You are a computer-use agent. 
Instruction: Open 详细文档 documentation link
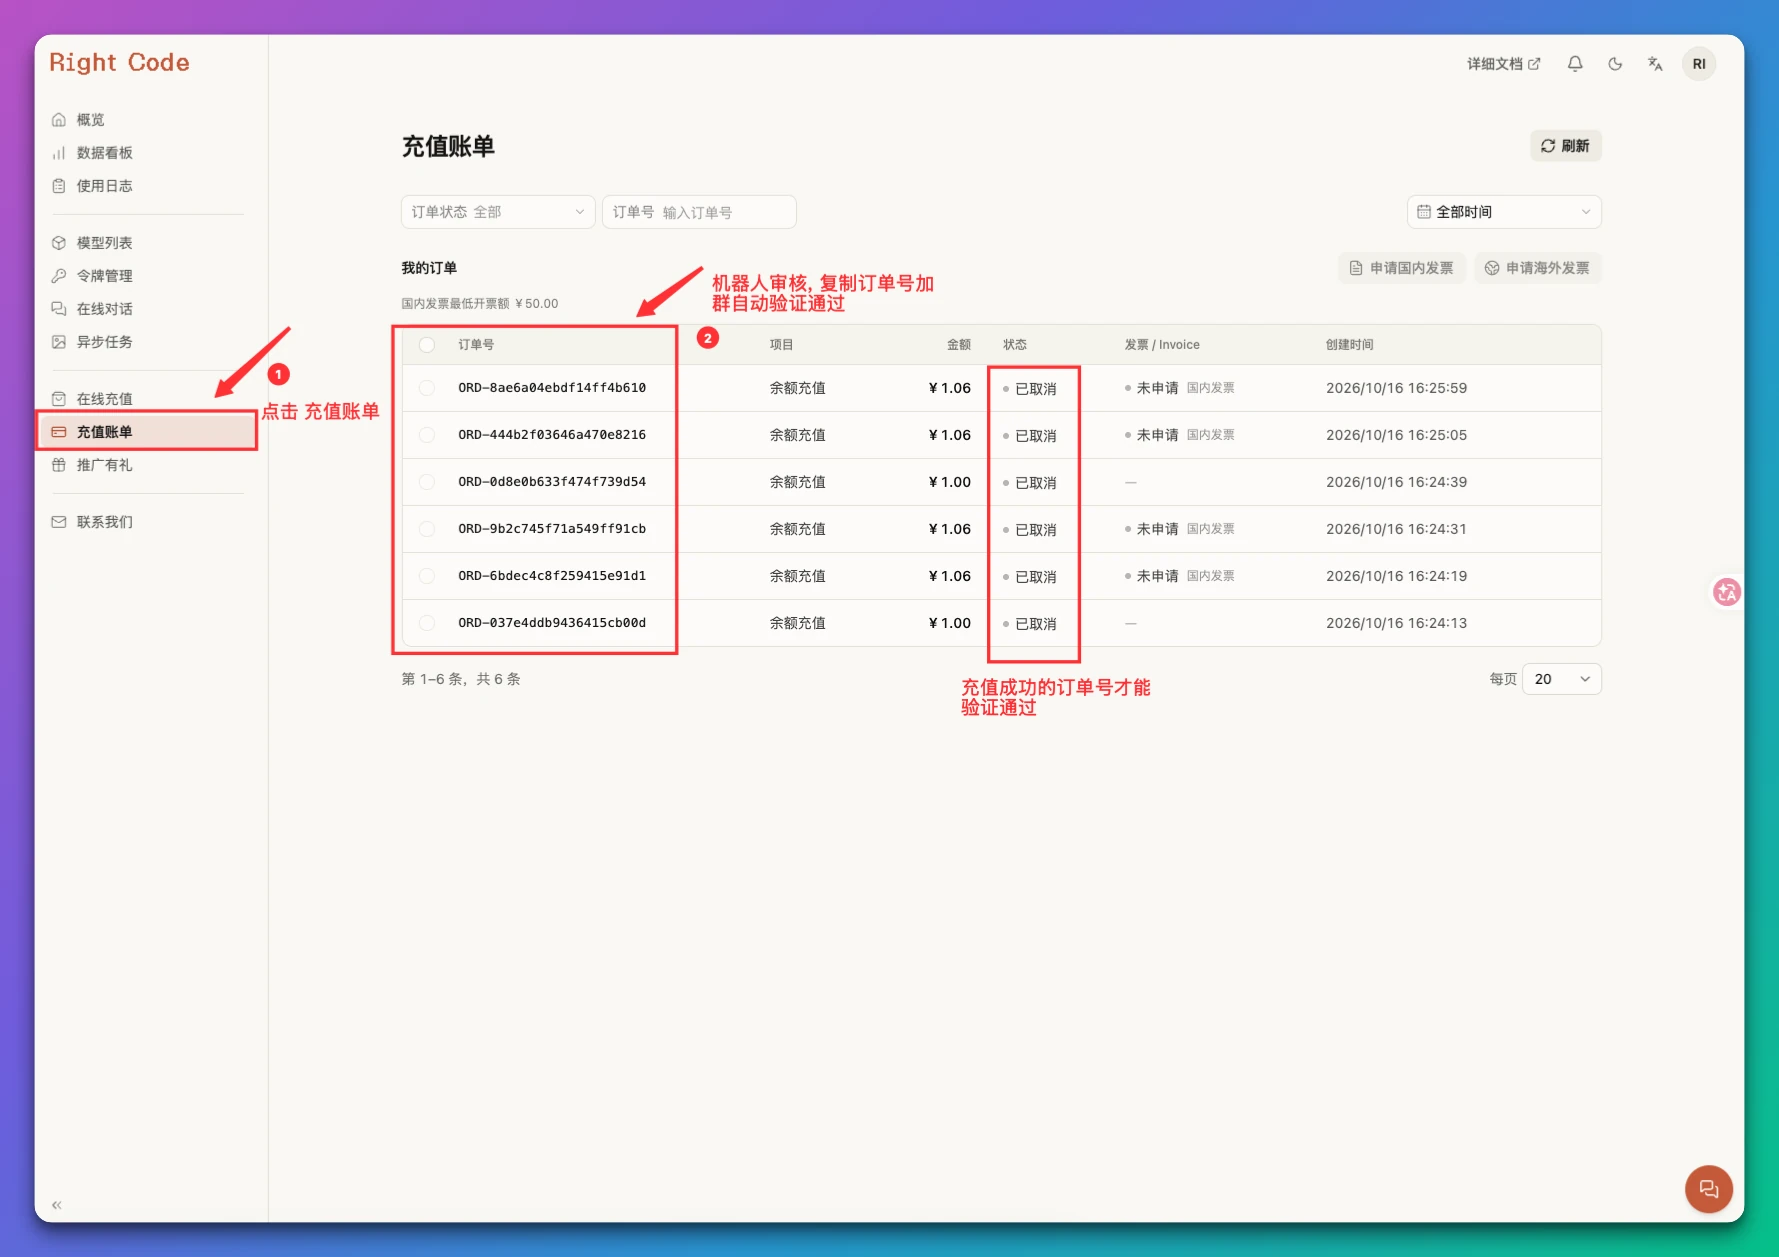pos(1503,64)
